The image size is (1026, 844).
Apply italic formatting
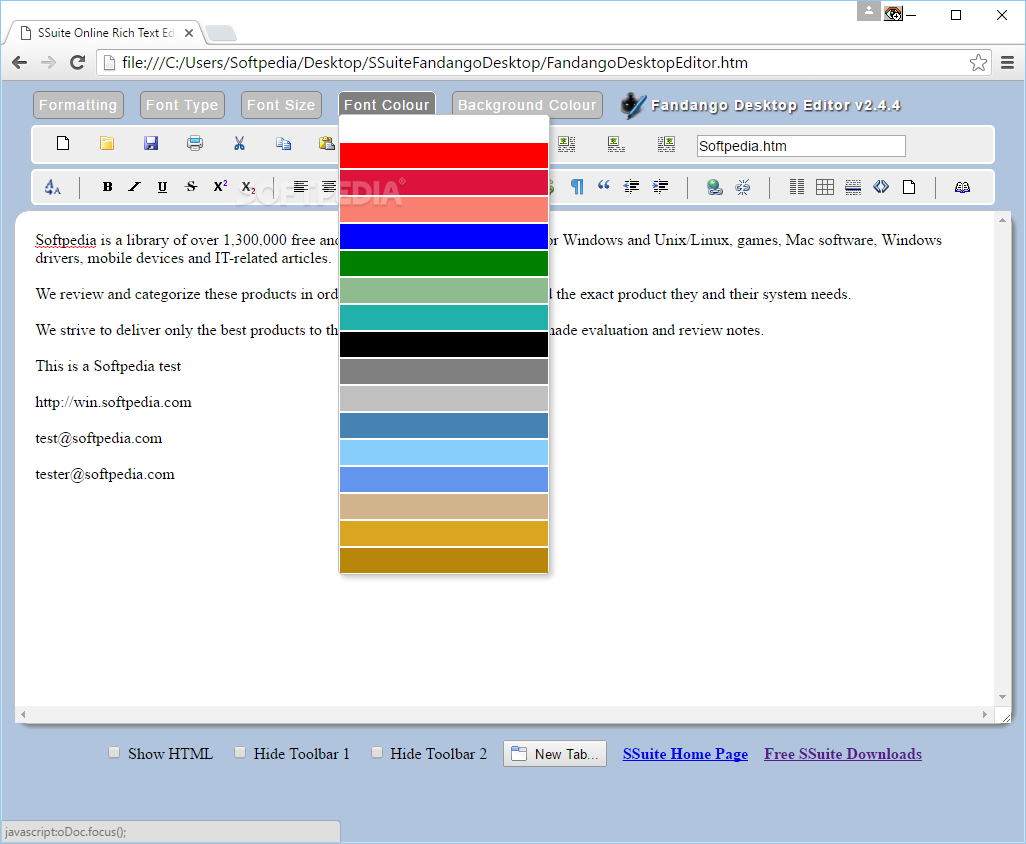pos(134,187)
